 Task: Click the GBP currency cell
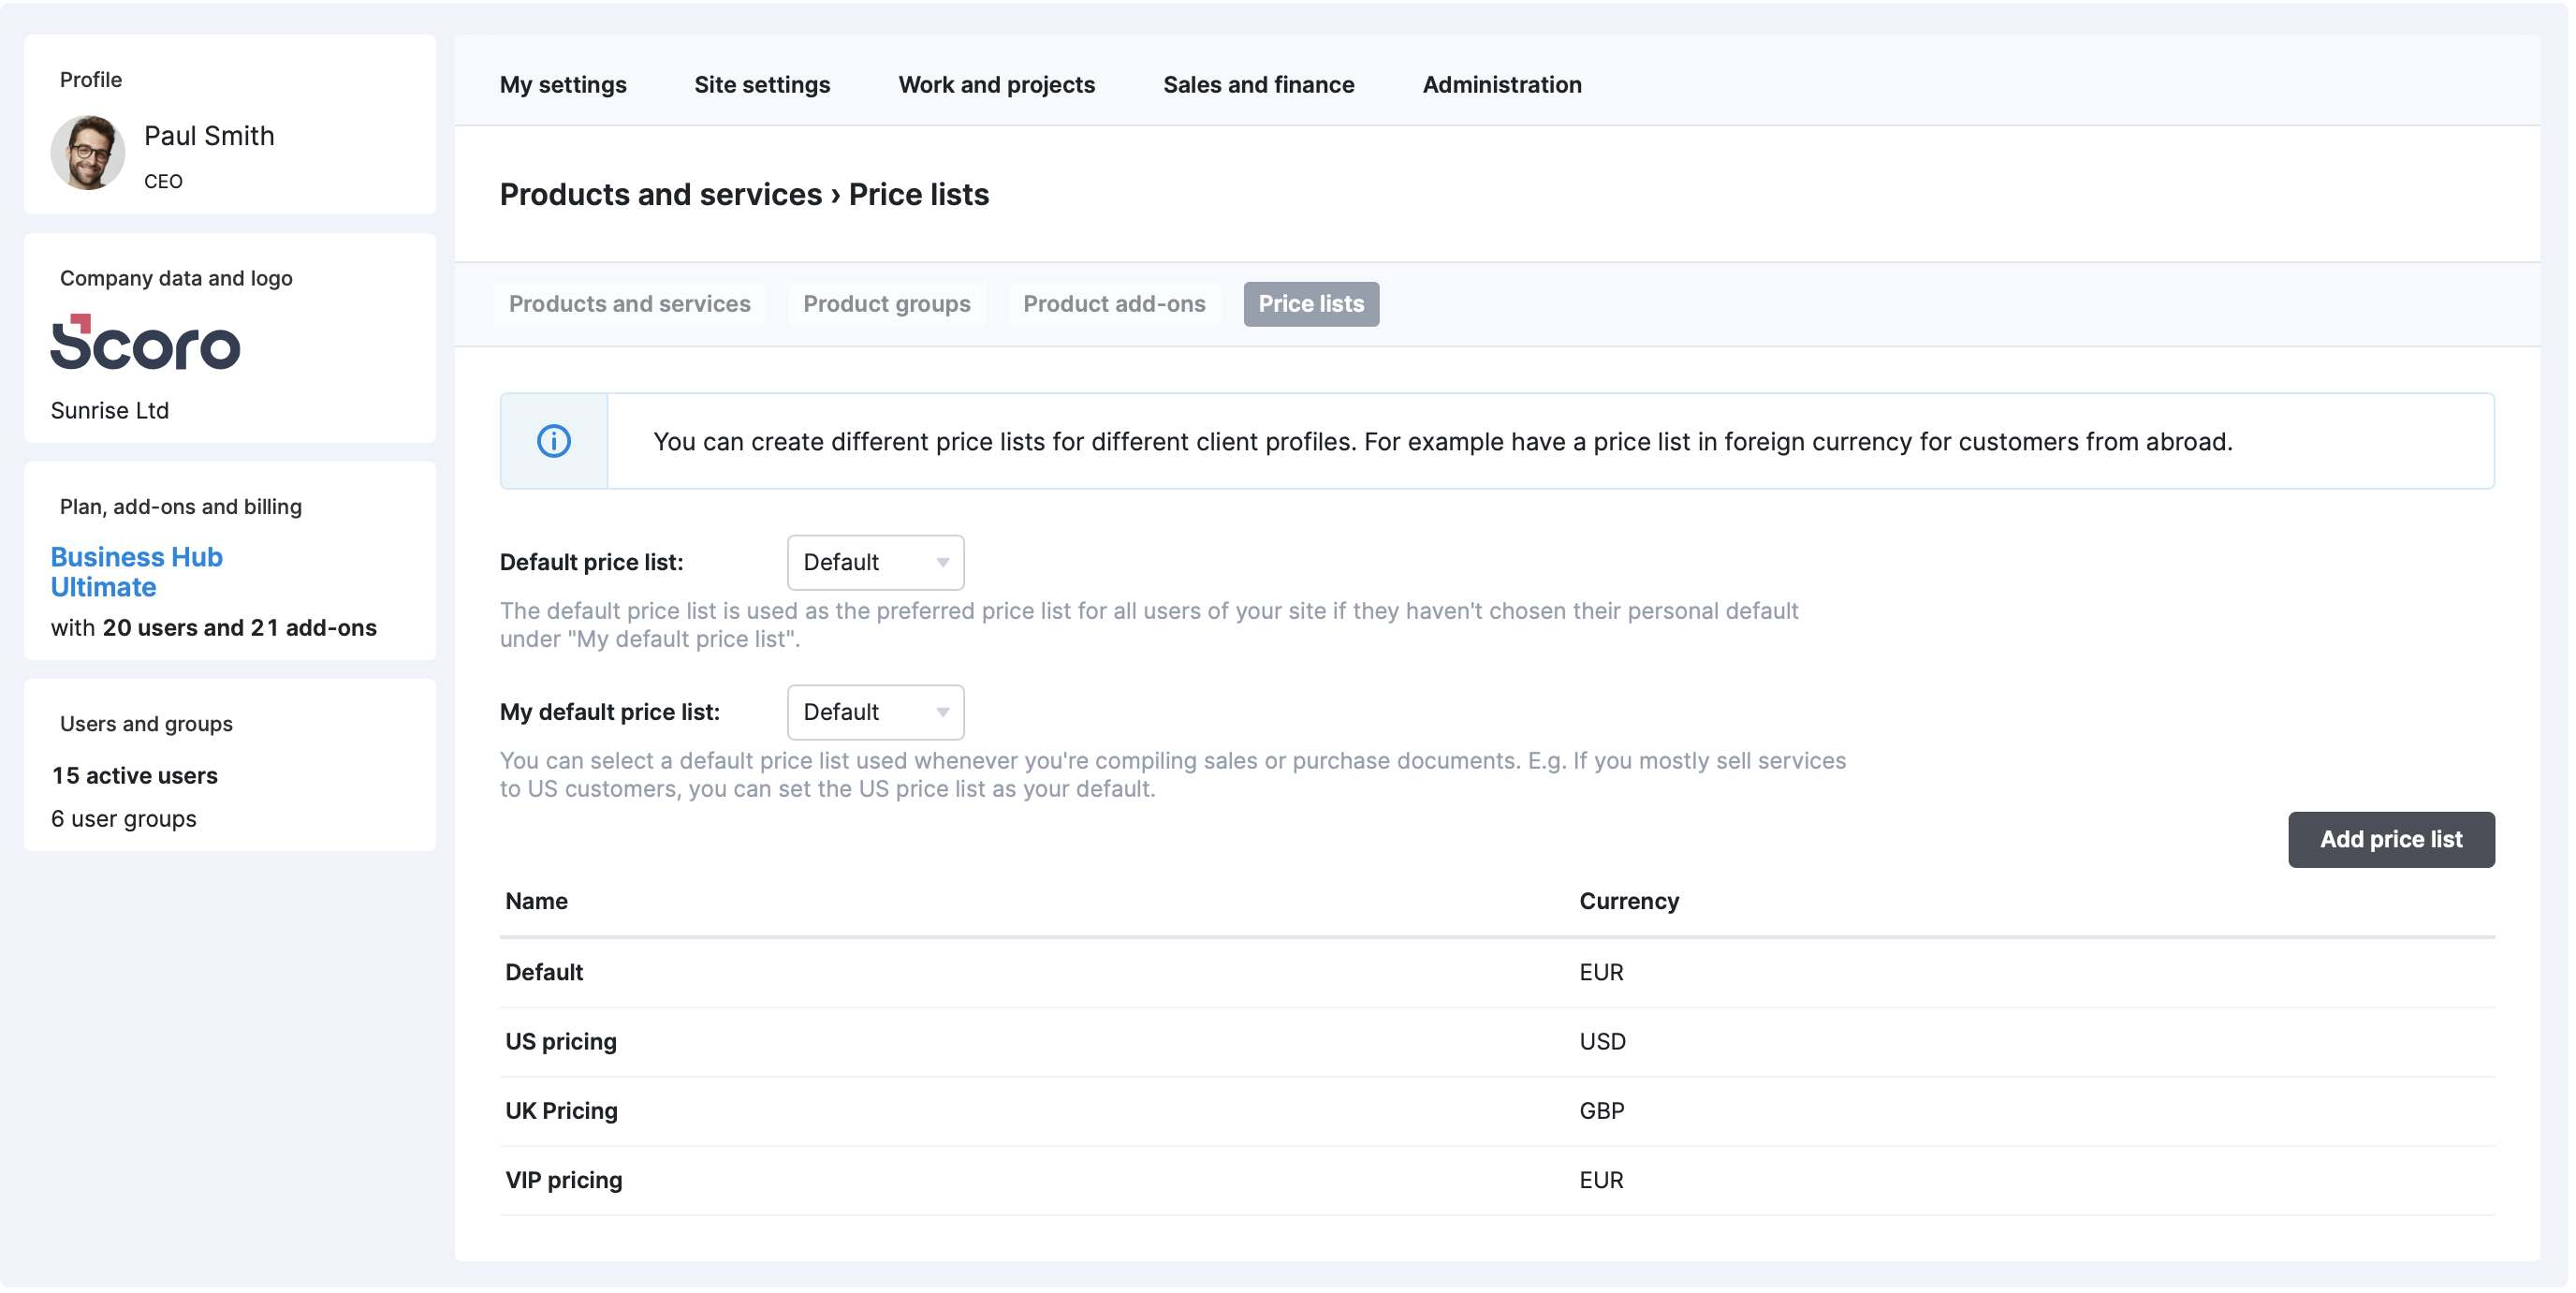[1602, 1111]
